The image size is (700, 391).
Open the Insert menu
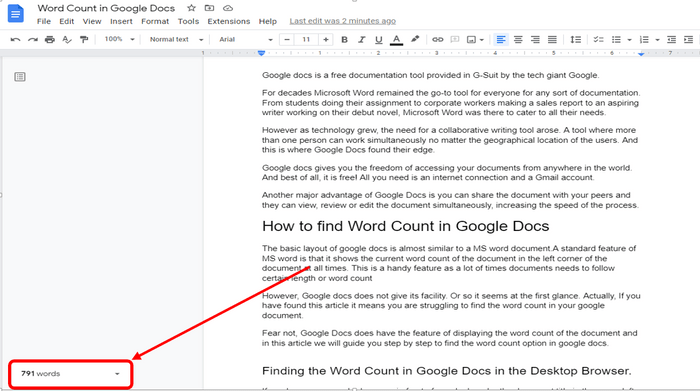121,21
